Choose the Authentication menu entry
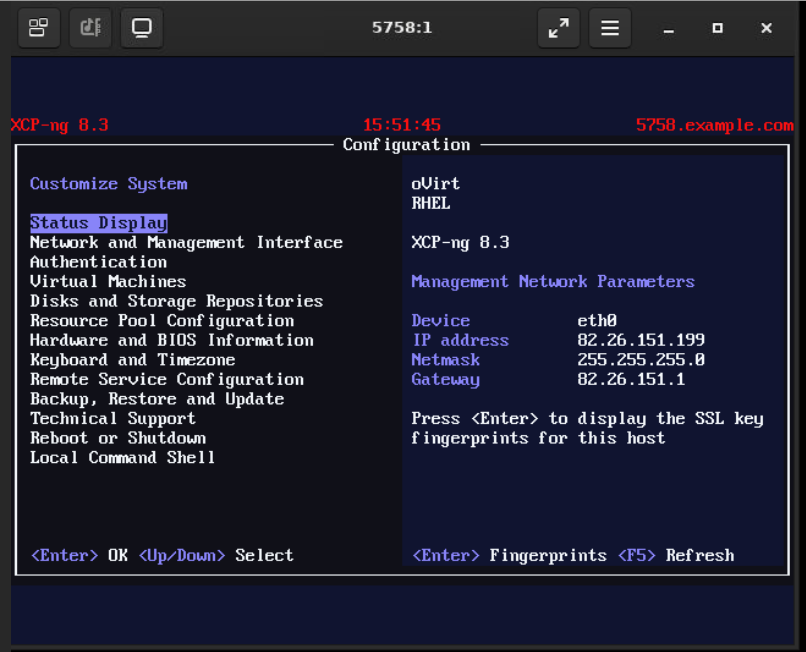This screenshot has width=806, height=652. [98, 262]
